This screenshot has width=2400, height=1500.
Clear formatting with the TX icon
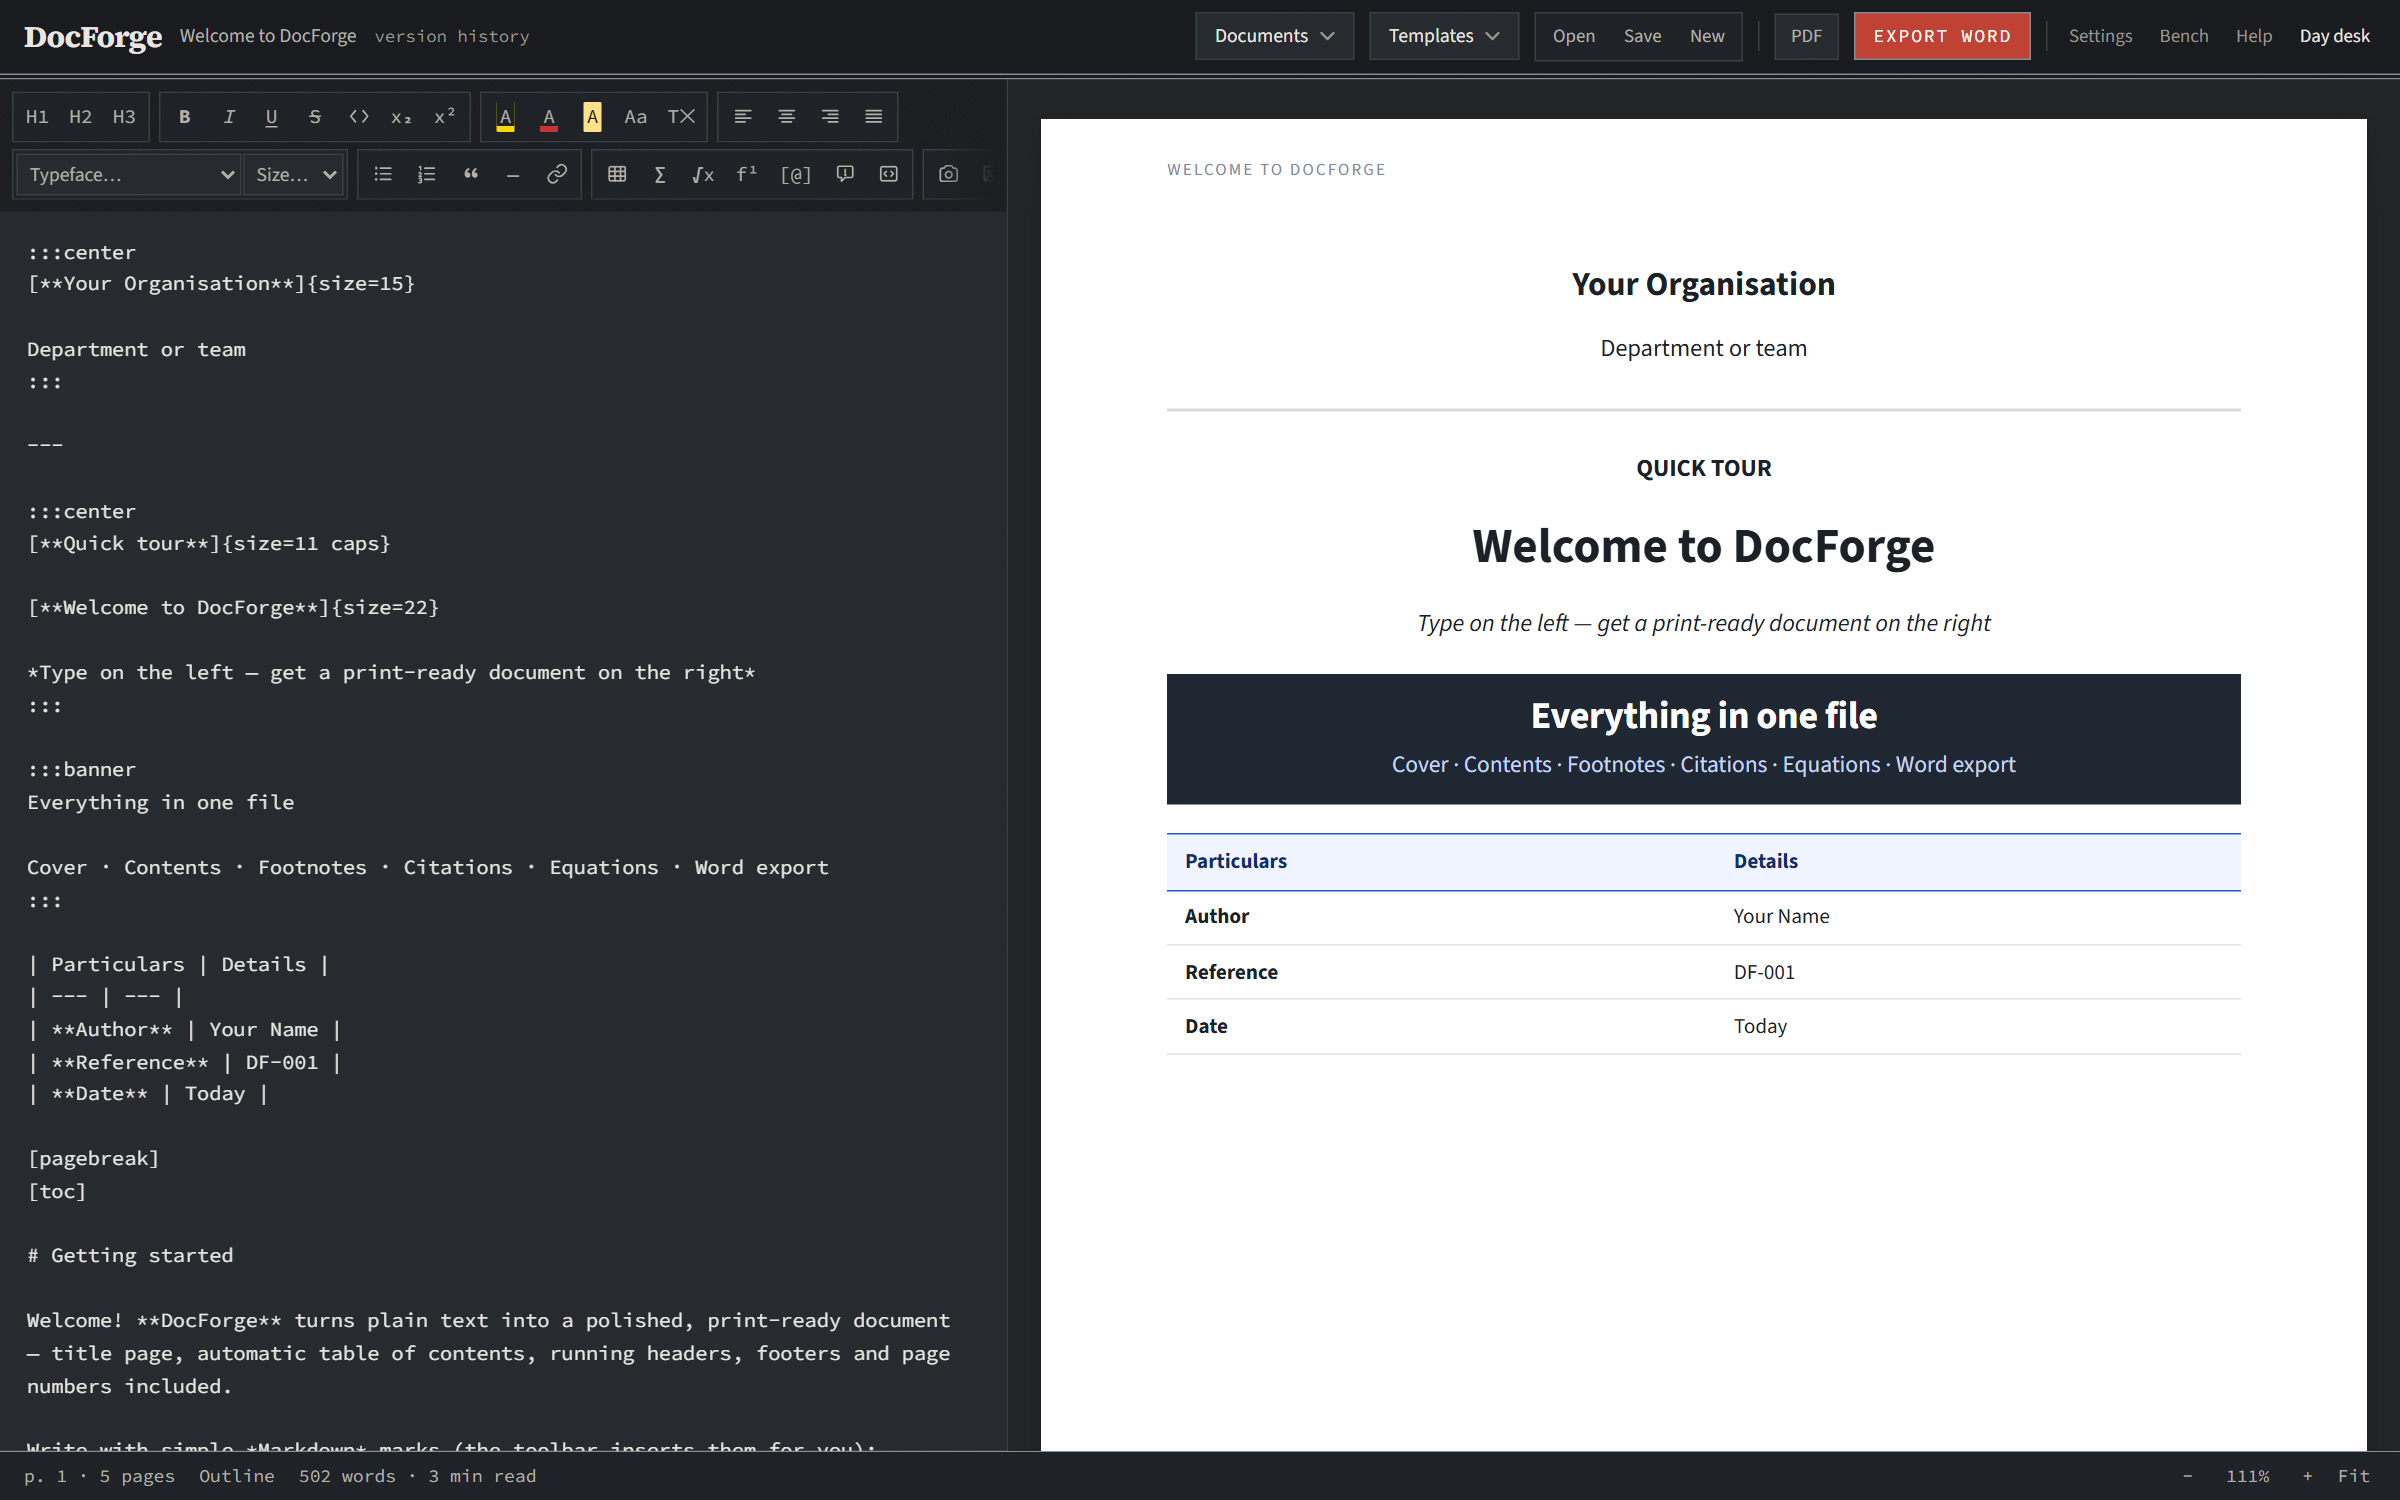click(681, 117)
